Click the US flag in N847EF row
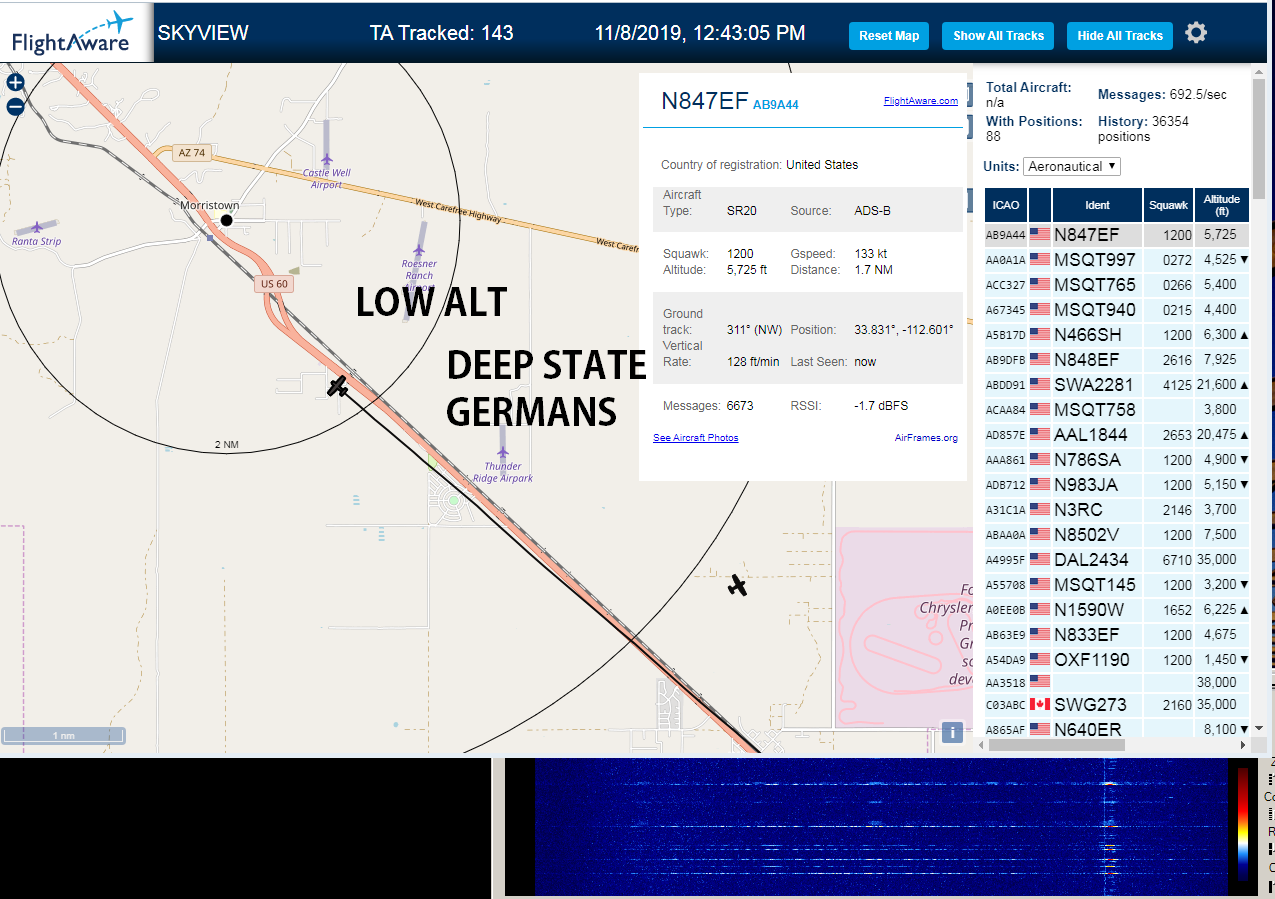This screenshot has width=1275, height=899. [1040, 235]
